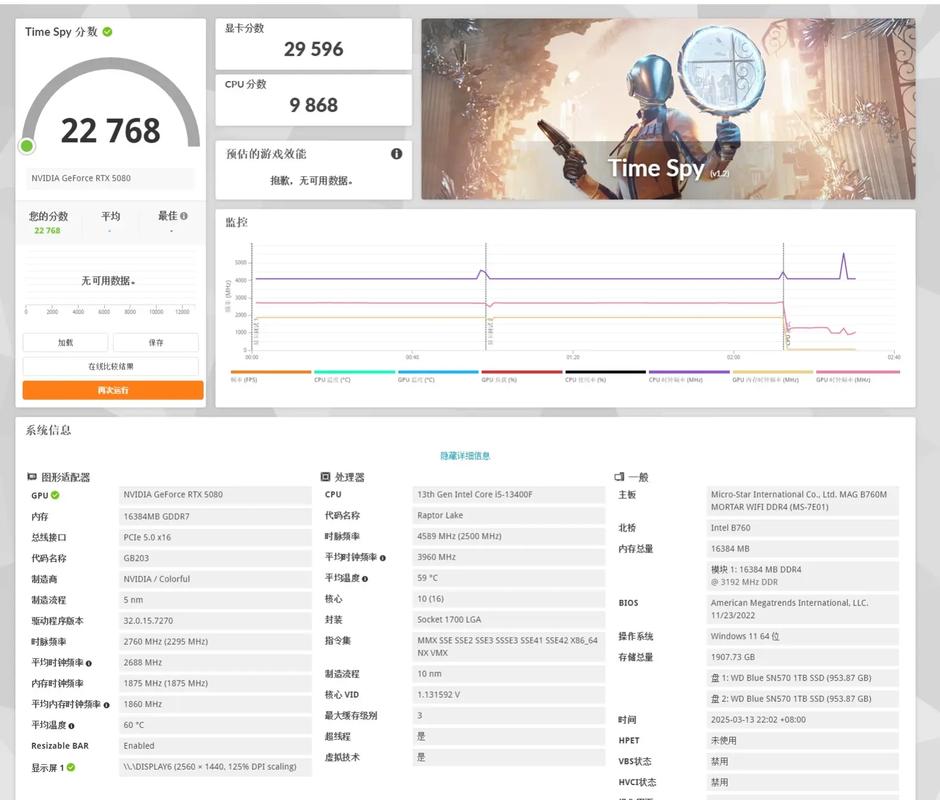Click GPU name value in 图形适配器 list

pyautogui.click(x=215, y=495)
